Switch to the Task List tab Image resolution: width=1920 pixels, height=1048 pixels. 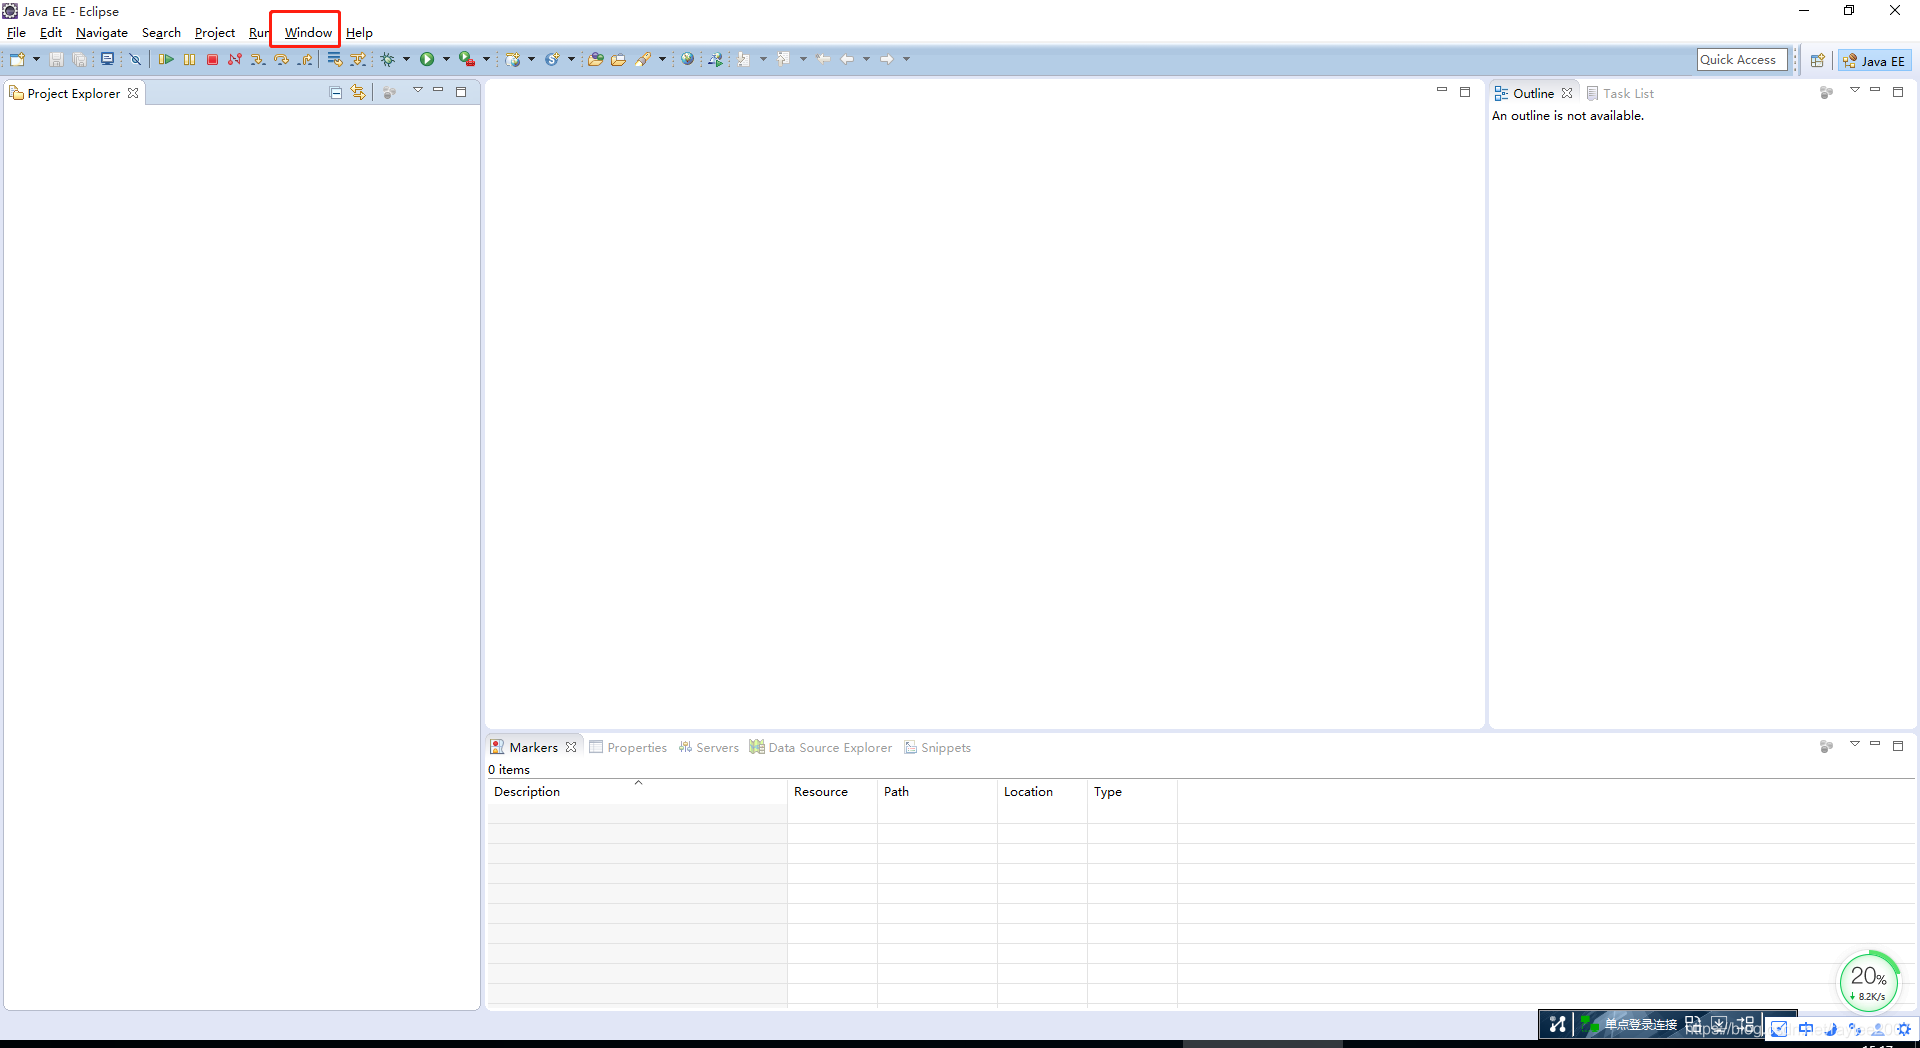point(1620,93)
